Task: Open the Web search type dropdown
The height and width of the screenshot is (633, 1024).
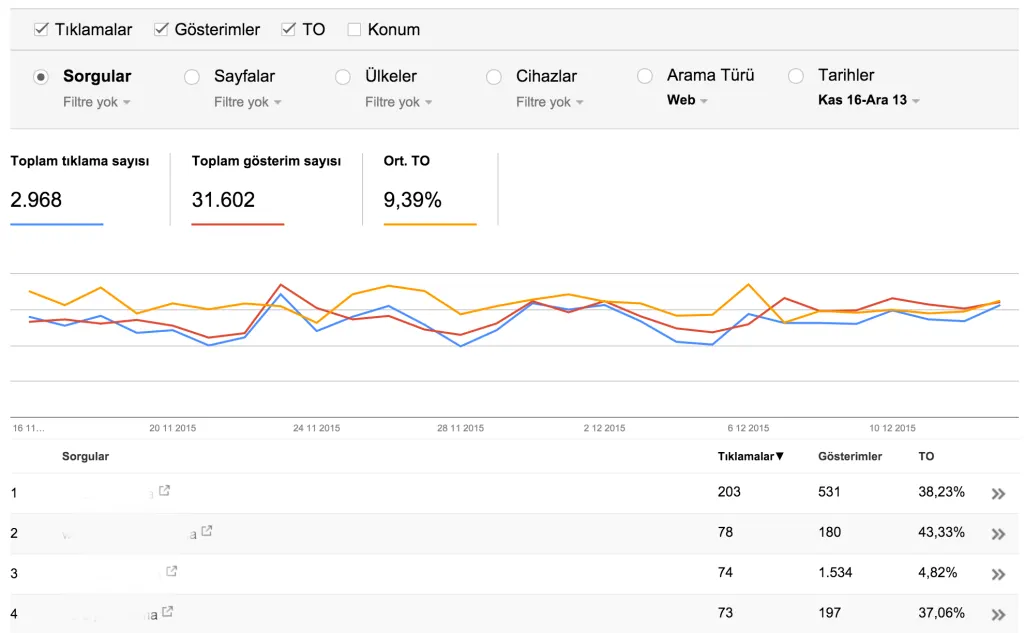Action: 687,100
